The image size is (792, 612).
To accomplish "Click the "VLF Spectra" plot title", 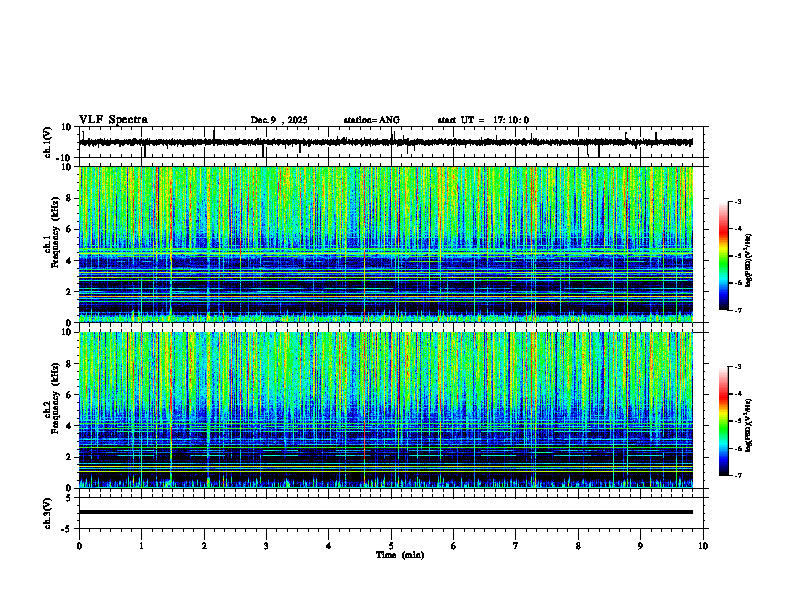I will point(113,120).
